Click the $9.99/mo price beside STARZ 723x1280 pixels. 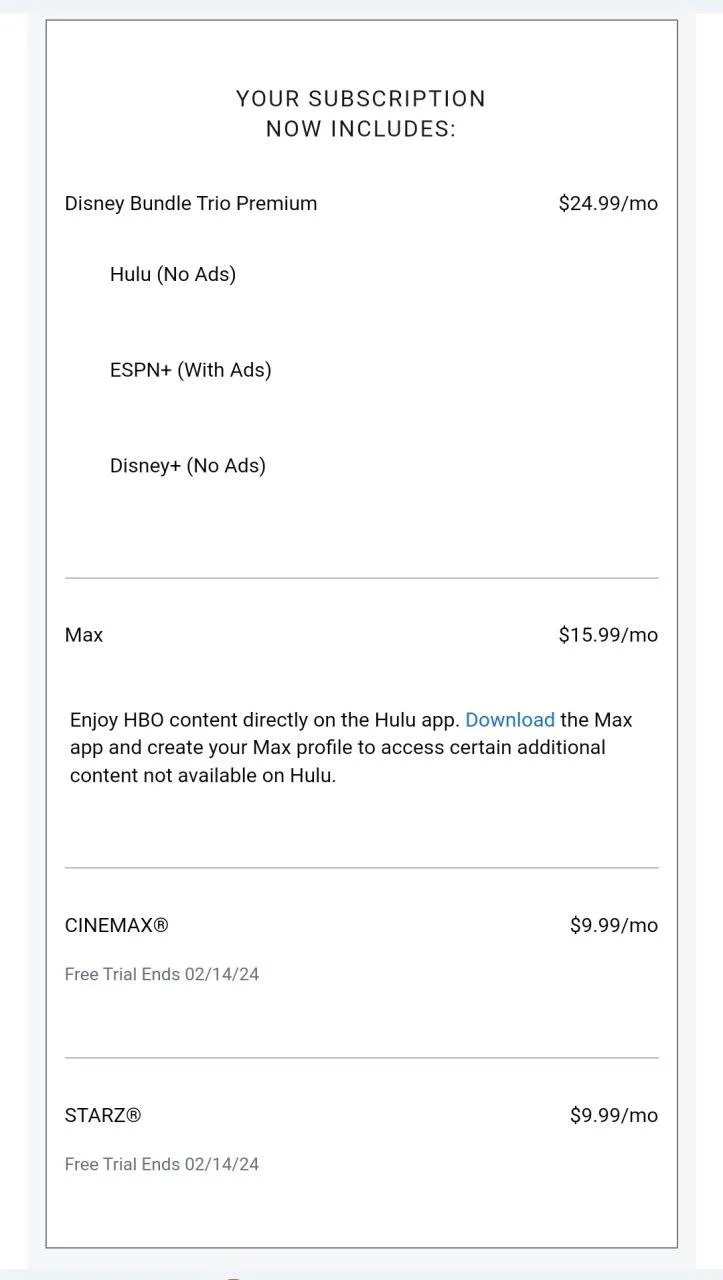[614, 1115]
